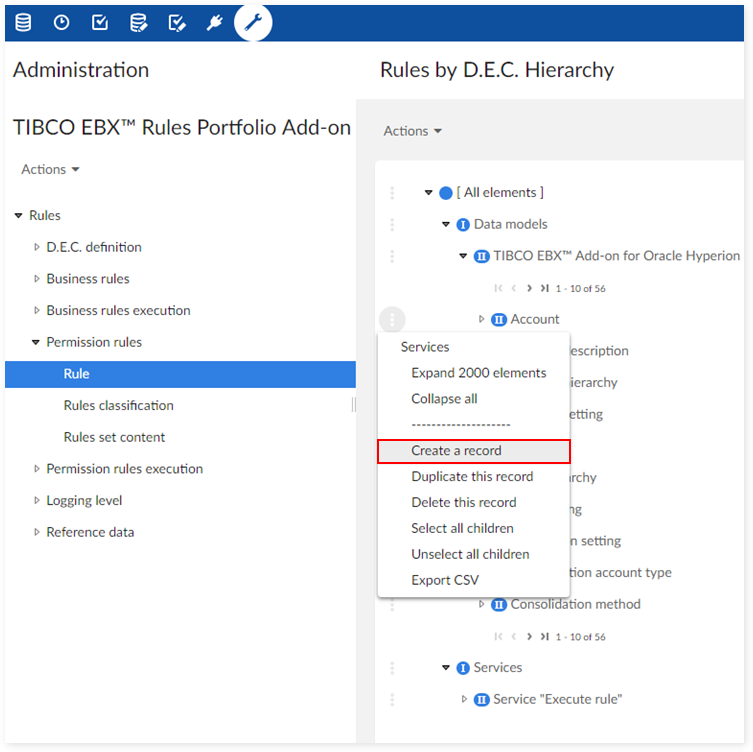
Task: Click the blue circle icon of All elements
Action: click(446, 193)
